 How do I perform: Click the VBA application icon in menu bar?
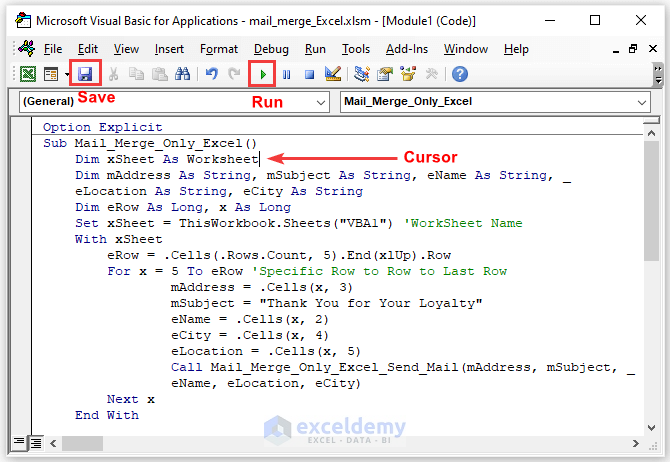click(x=27, y=49)
